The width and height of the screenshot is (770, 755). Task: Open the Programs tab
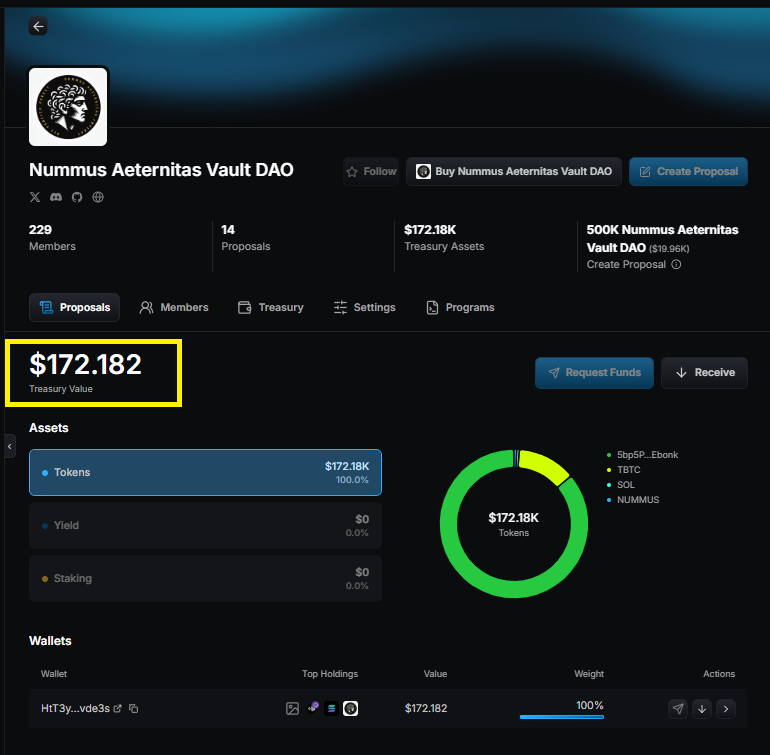(460, 308)
